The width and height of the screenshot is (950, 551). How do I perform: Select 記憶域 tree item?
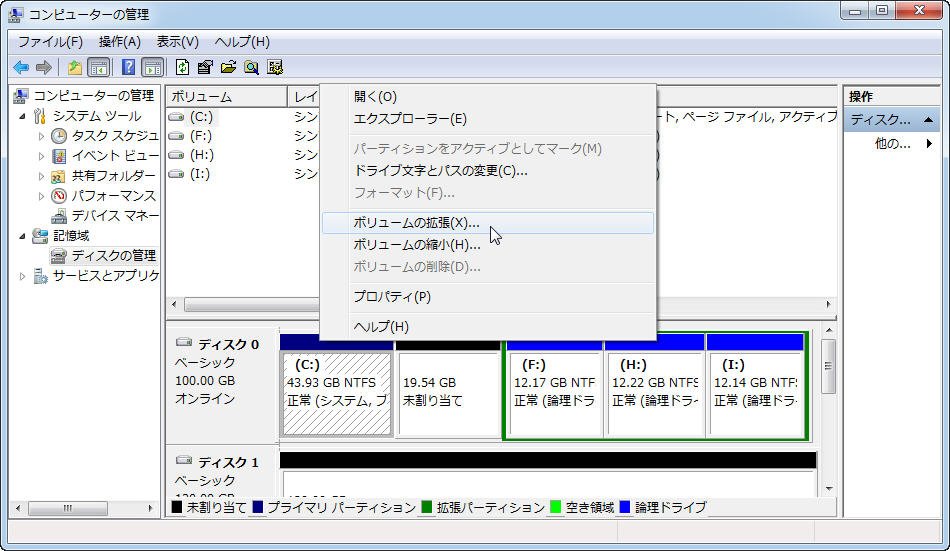70,236
